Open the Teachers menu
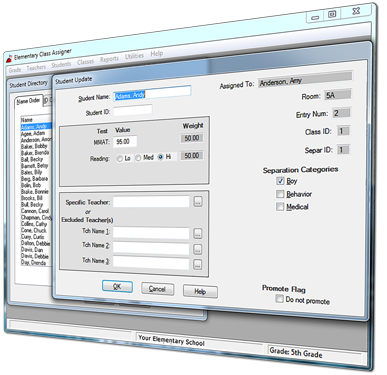The image size is (387, 375). [36, 67]
